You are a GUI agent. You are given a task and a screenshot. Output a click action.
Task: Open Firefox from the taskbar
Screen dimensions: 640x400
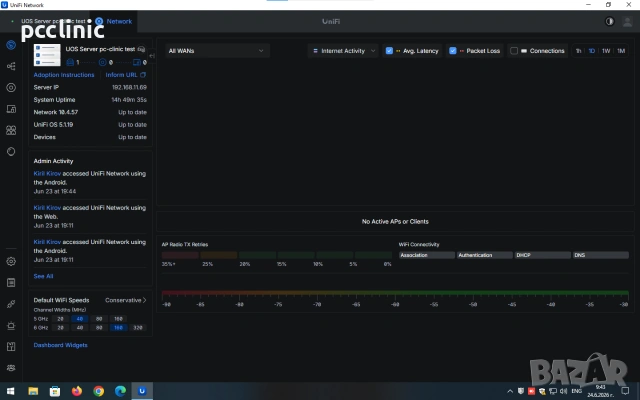[x=77, y=391]
